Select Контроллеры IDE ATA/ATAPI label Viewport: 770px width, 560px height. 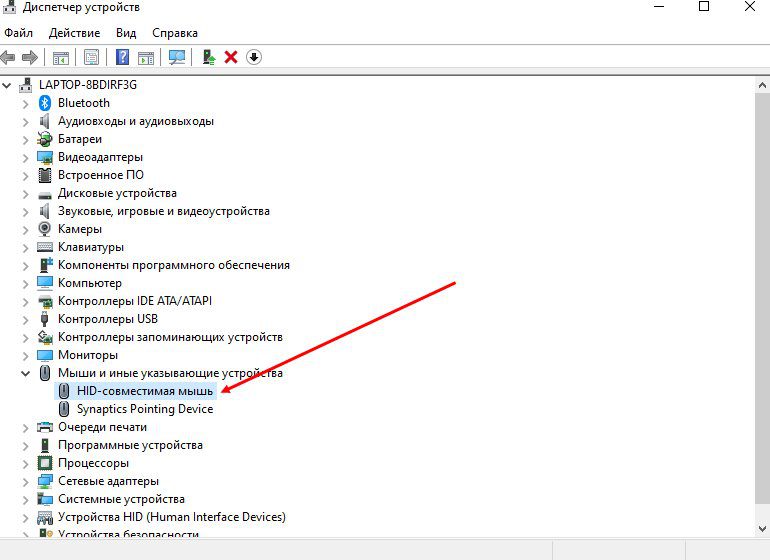click(135, 301)
